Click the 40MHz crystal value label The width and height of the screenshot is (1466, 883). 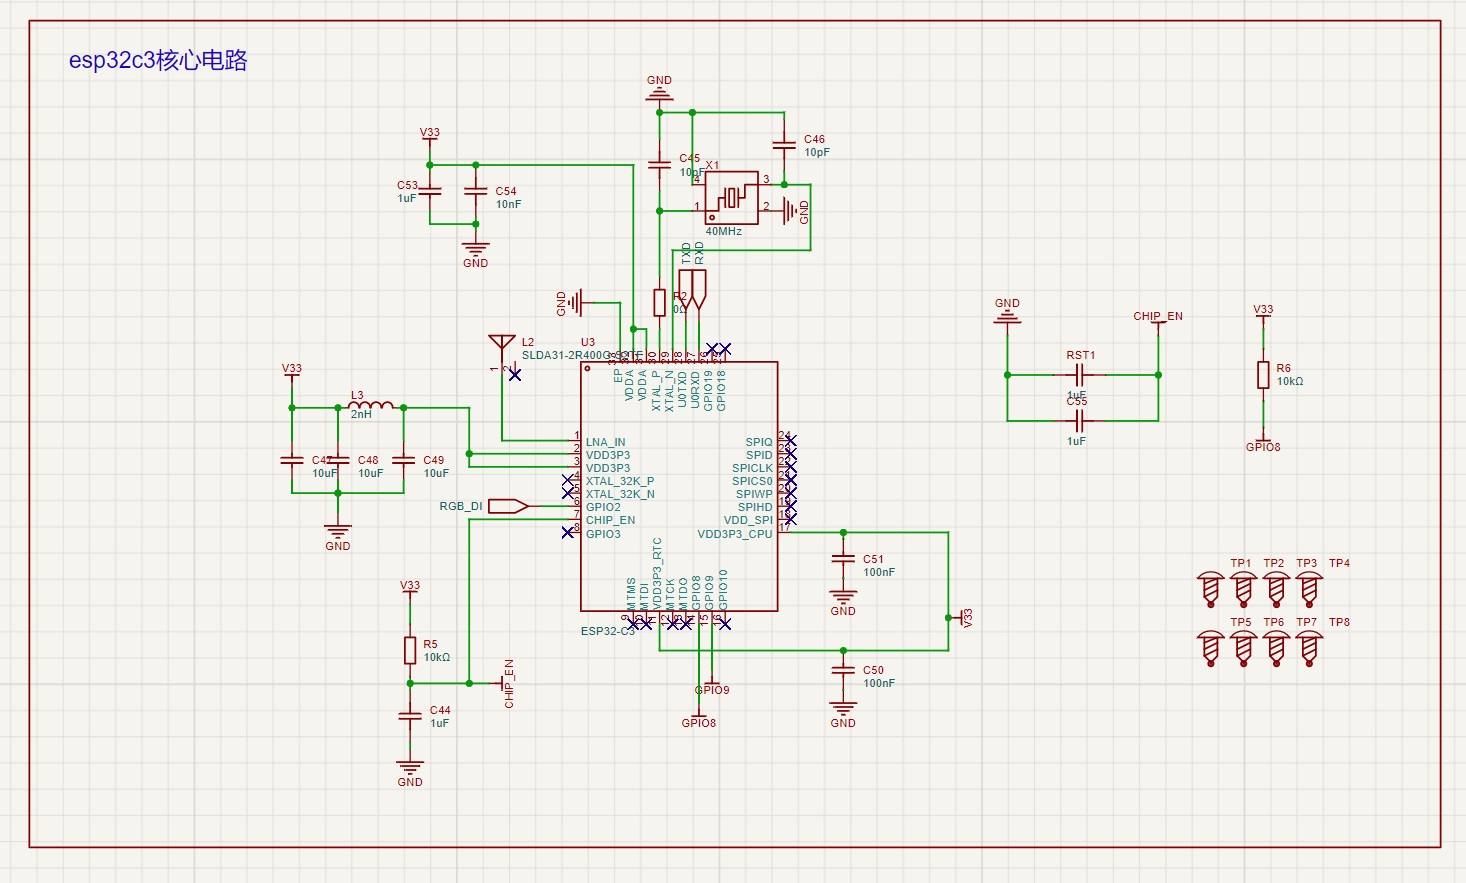(724, 231)
